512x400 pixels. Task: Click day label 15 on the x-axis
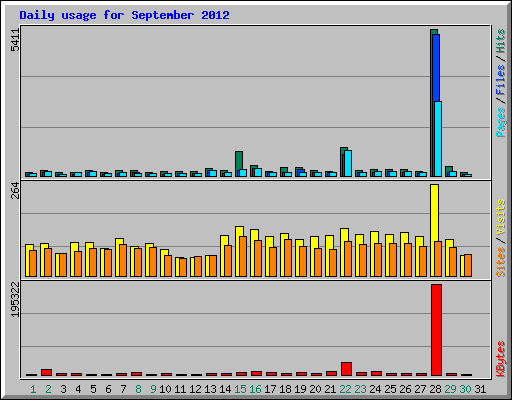pyautogui.click(x=240, y=389)
